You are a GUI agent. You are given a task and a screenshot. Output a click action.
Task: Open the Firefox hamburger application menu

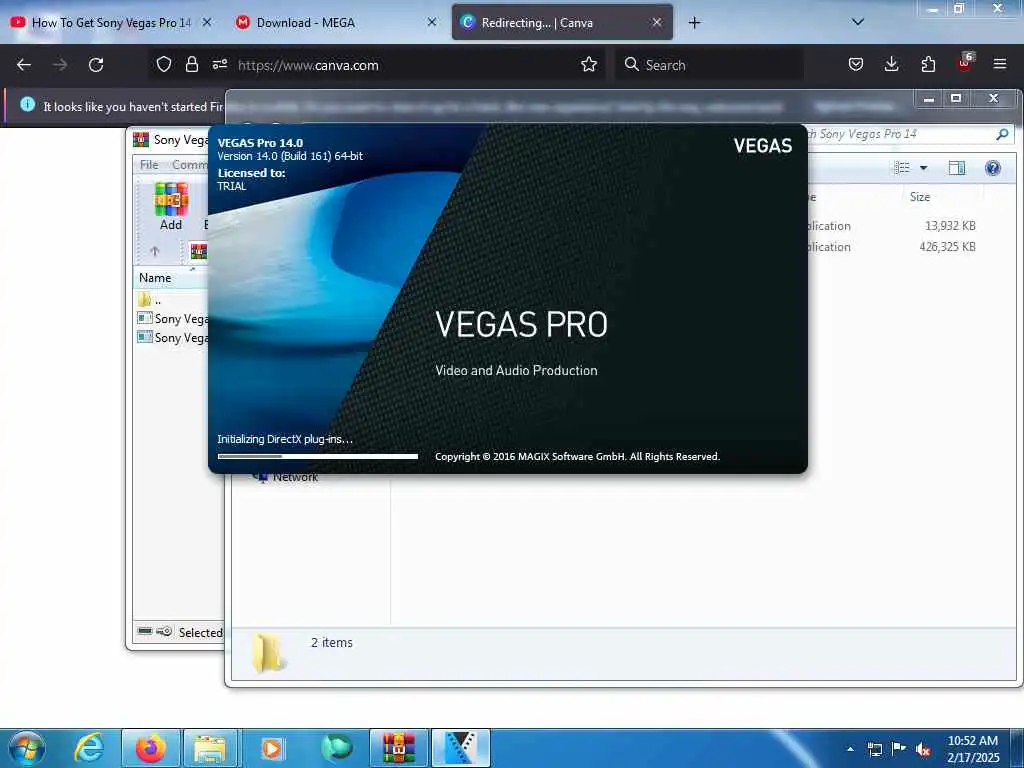(1000, 64)
